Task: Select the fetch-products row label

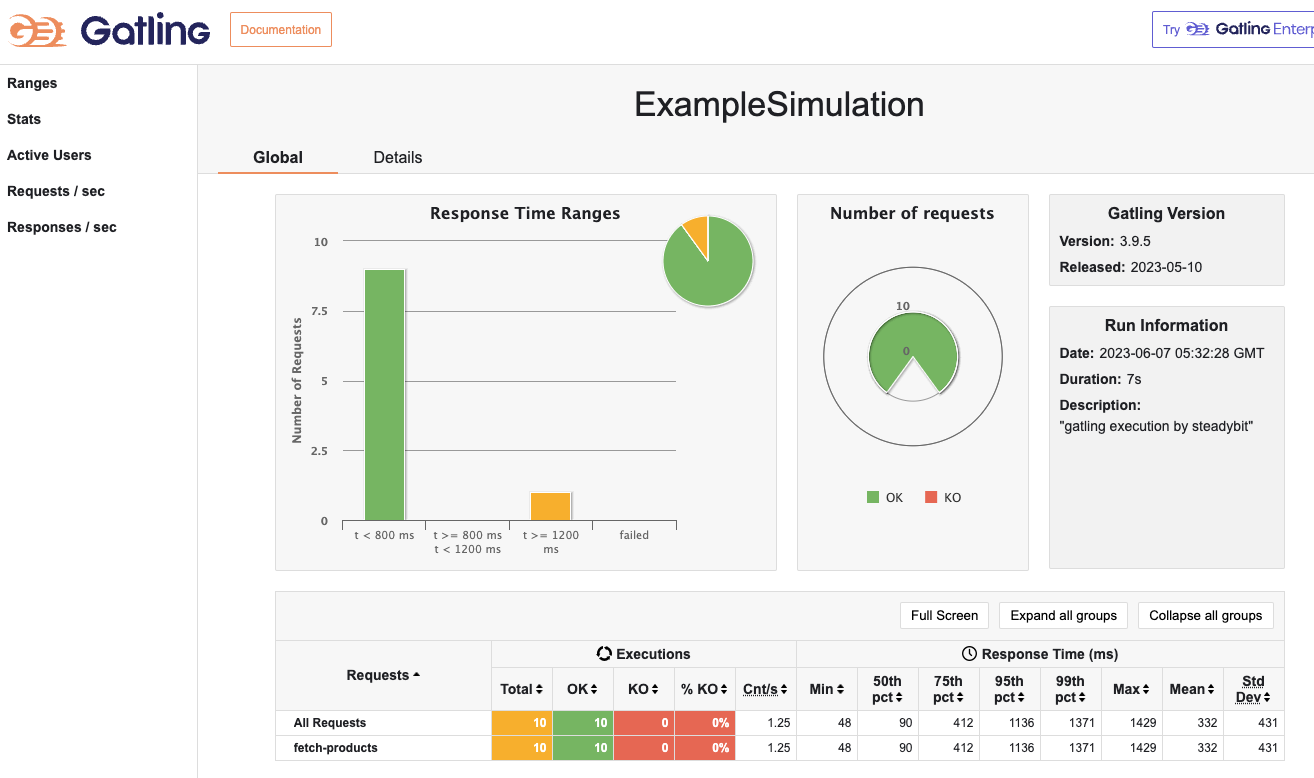Action: click(x=336, y=748)
